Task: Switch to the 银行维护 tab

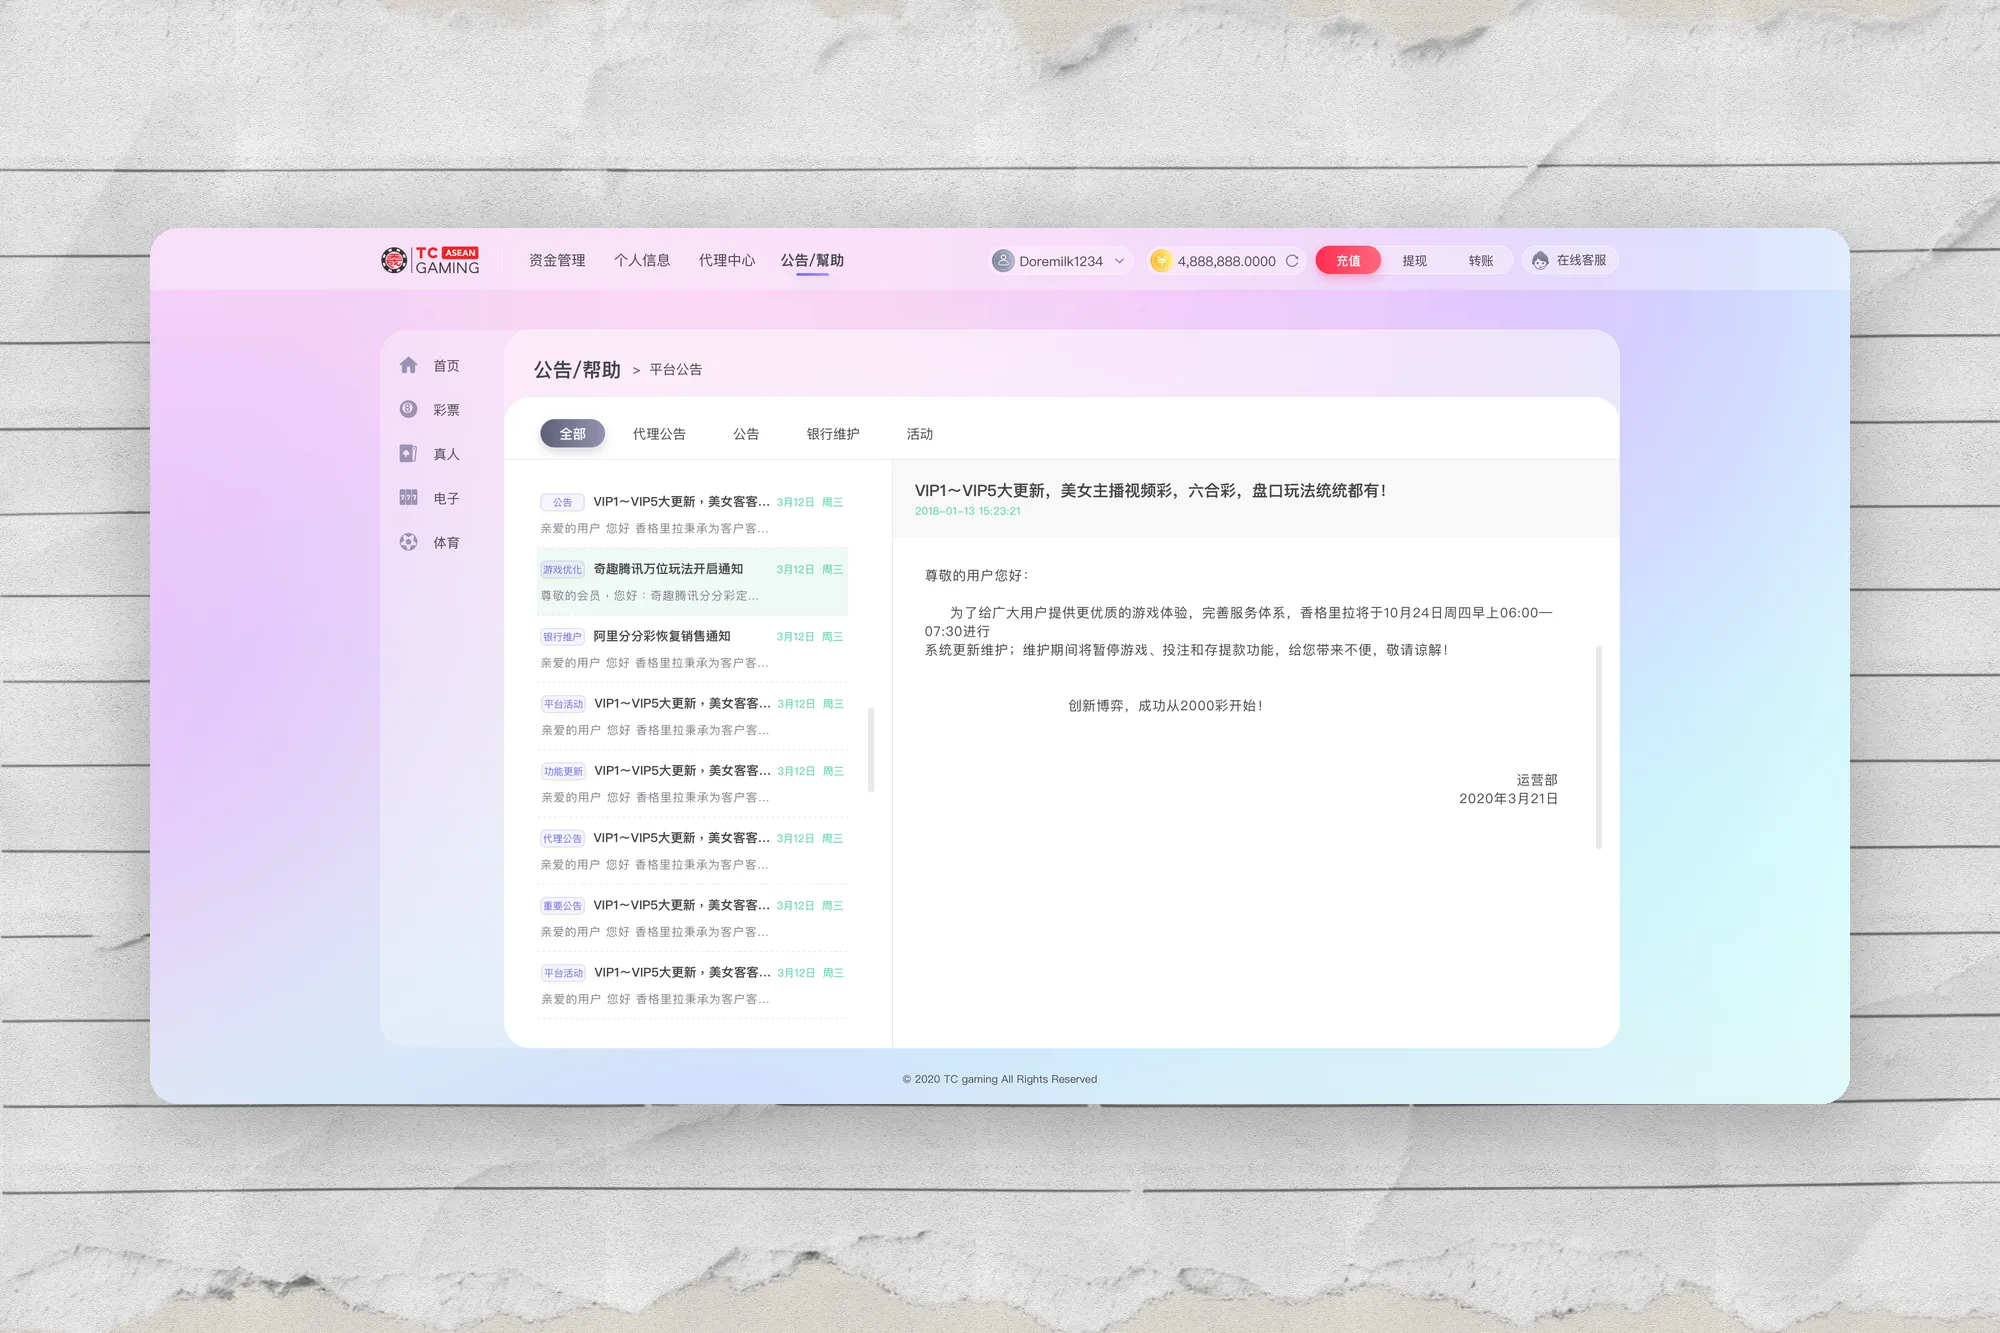Action: pos(833,433)
